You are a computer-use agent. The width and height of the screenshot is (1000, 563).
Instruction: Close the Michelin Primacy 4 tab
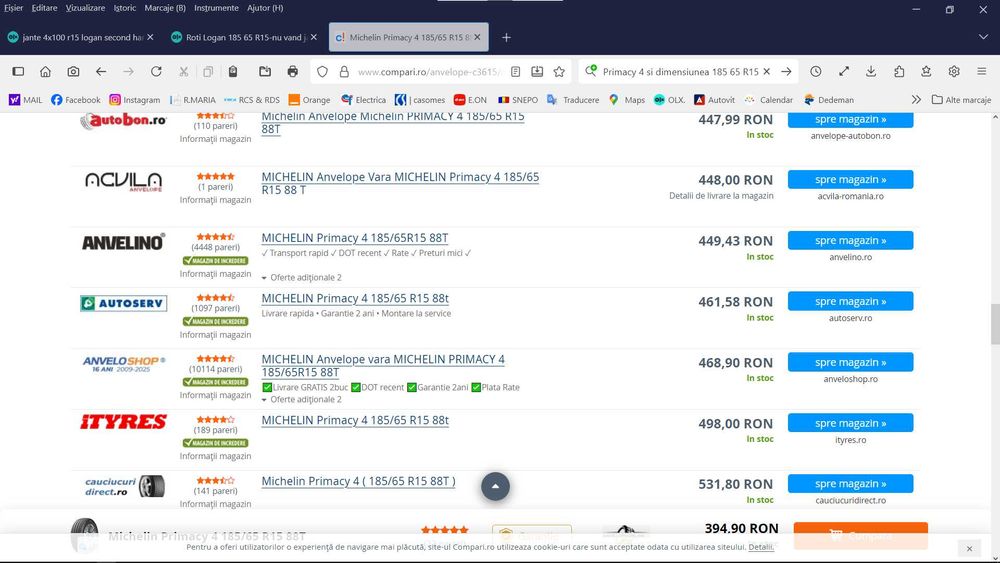tap(477, 37)
